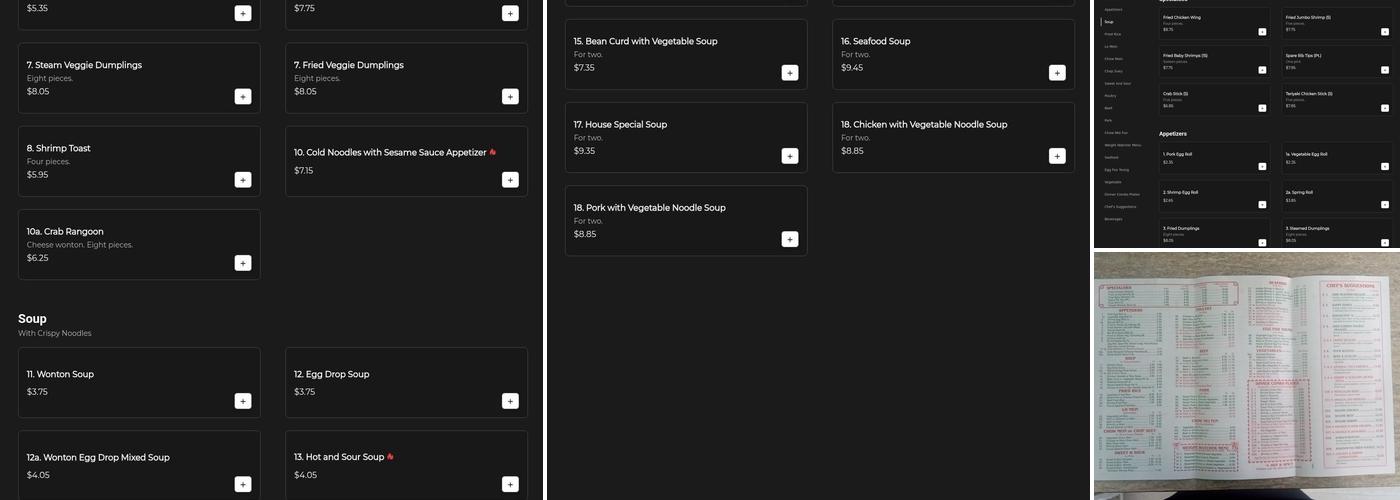The width and height of the screenshot is (1400, 500).
Task: Add Hot and Sour Soup
Action: (x=510, y=484)
